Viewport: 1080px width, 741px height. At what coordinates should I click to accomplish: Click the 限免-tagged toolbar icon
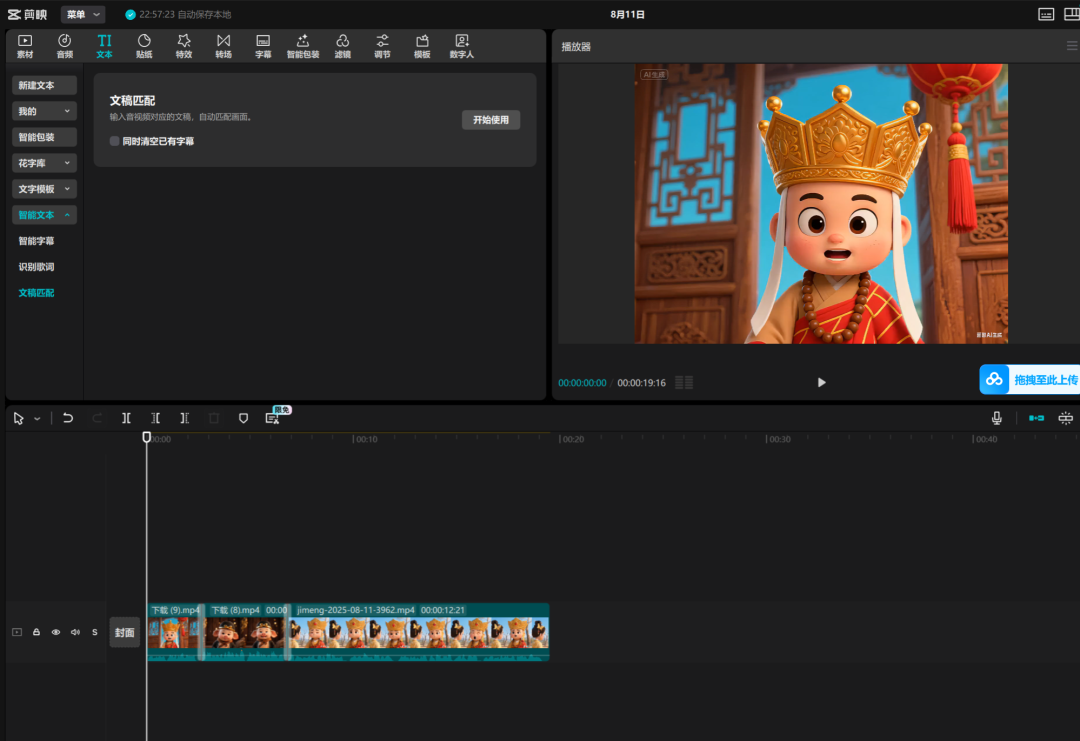[273, 418]
